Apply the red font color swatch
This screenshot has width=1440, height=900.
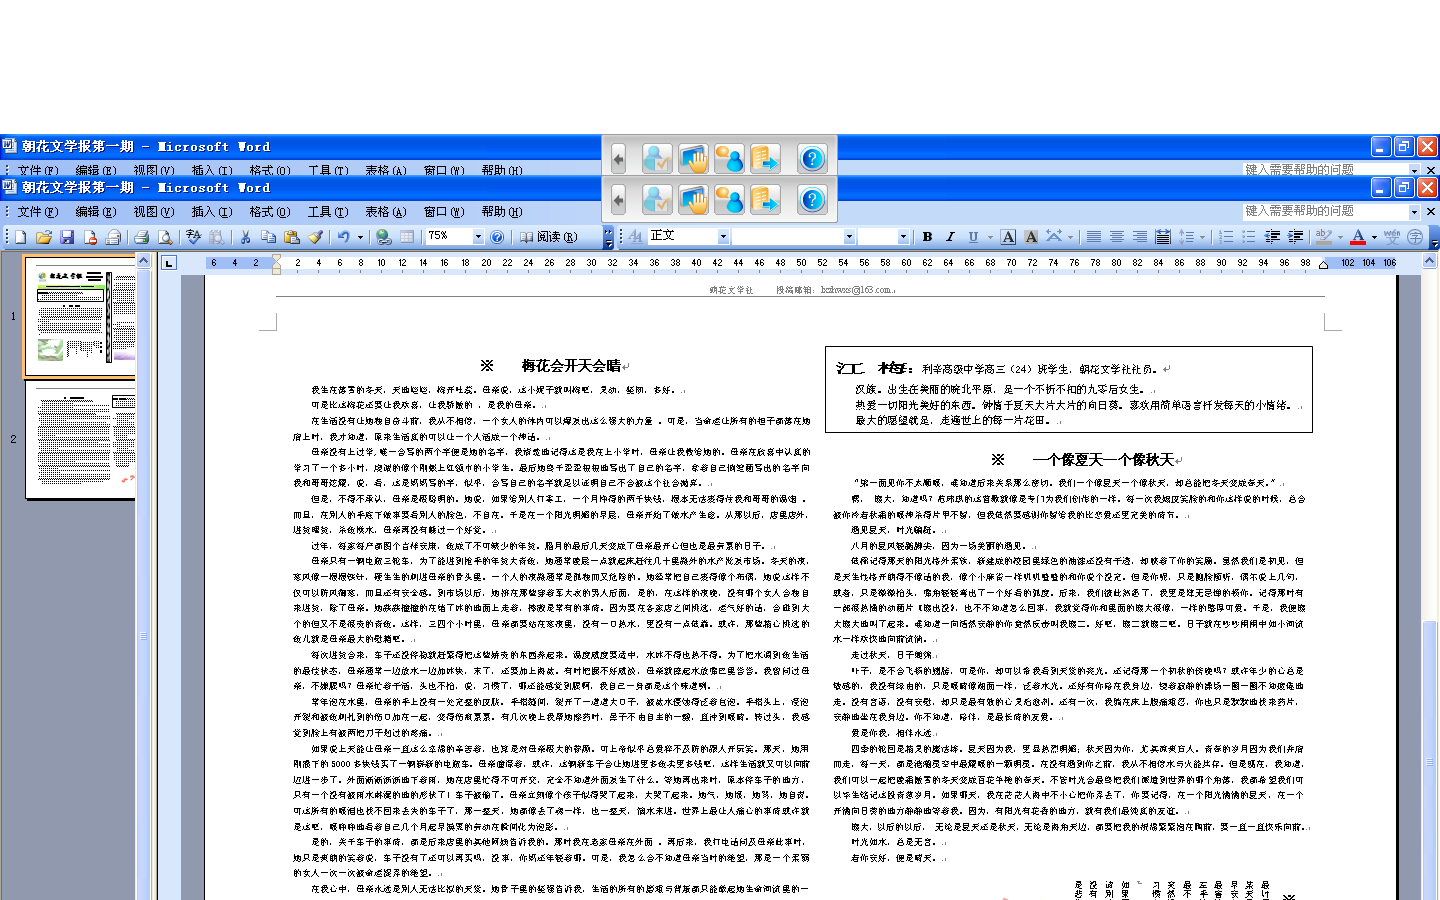pos(1357,237)
